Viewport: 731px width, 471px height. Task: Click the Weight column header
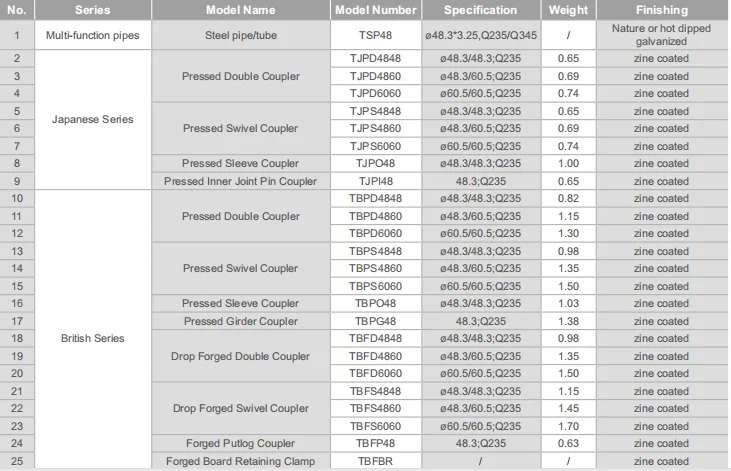pos(568,10)
